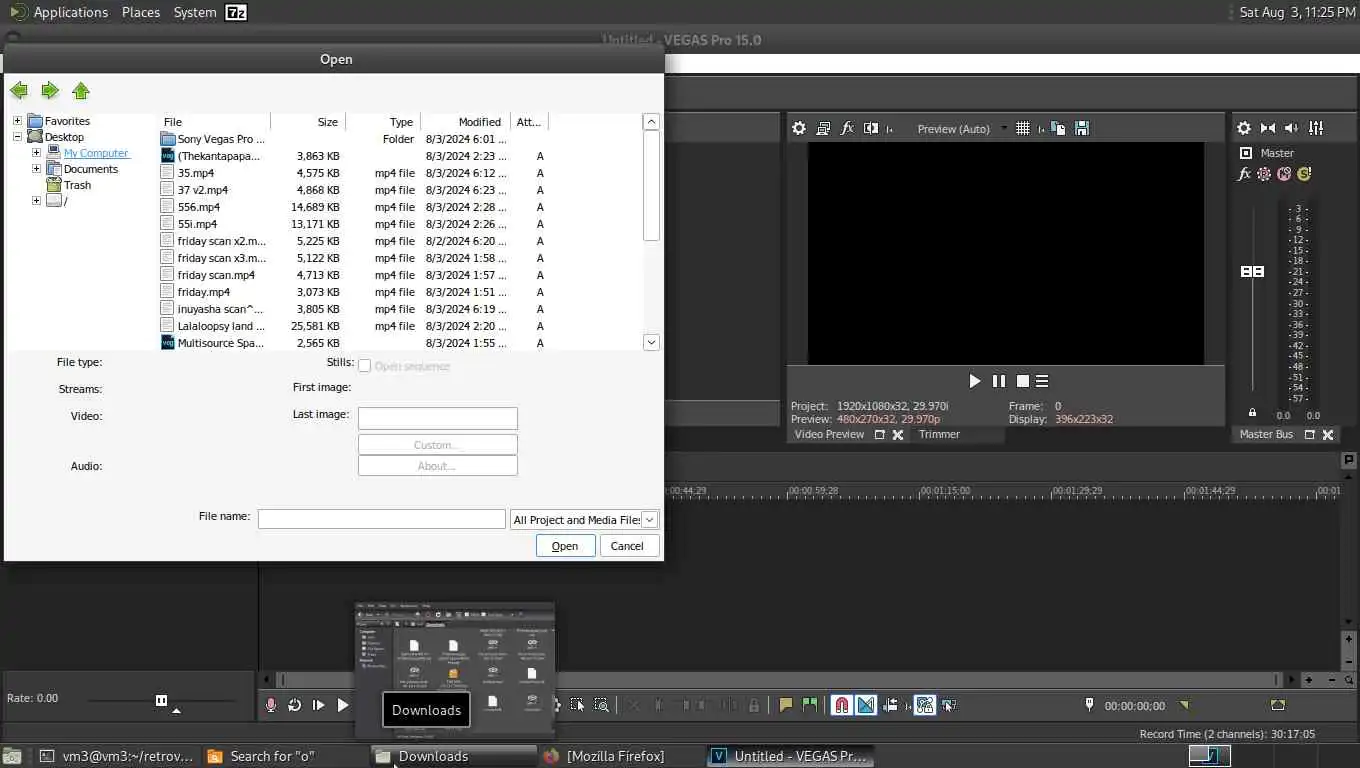Viewport: 1360px width, 768px height.
Task: Toggle the Open sequence checkbox
Action: [x=365, y=366]
